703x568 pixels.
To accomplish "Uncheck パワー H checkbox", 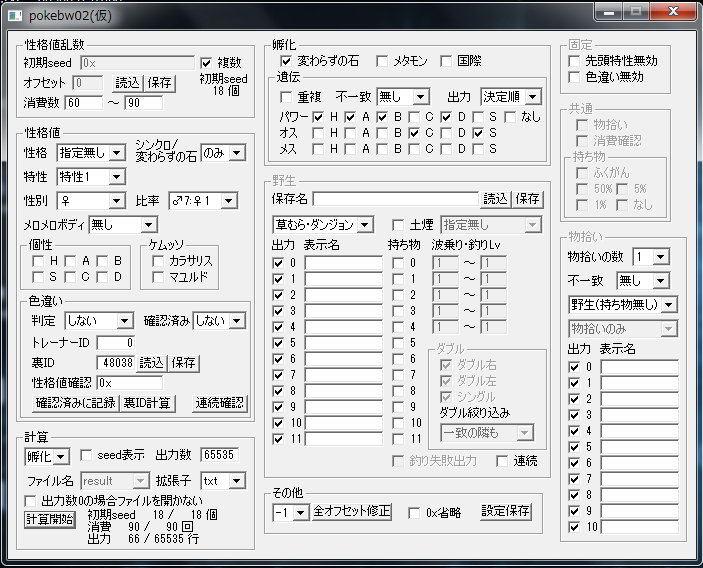I will coord(318,117).
